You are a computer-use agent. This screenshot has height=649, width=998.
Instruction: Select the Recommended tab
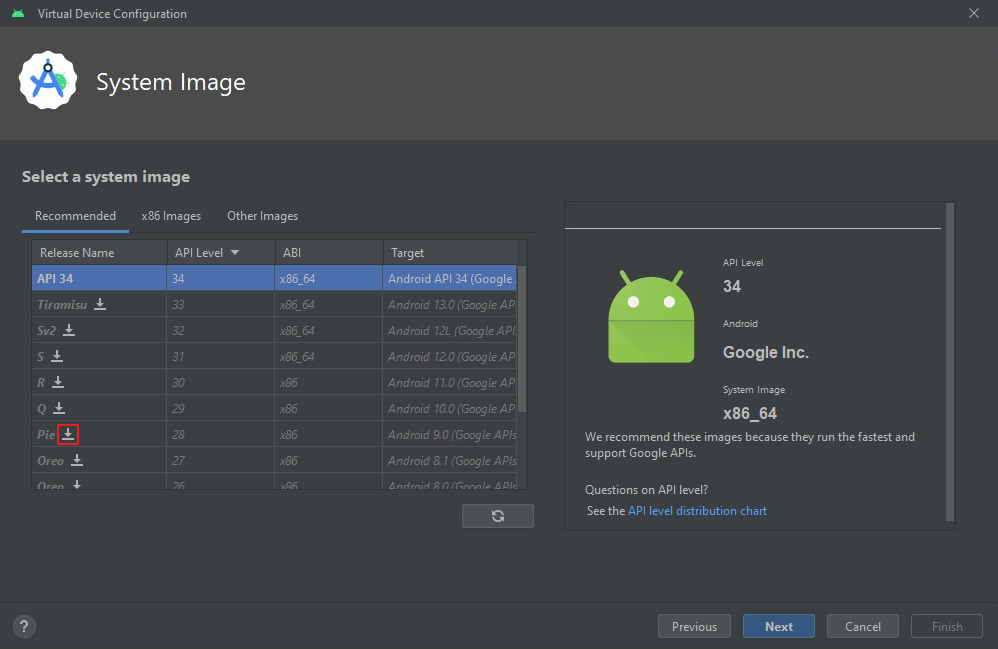[x=75, y=216]
